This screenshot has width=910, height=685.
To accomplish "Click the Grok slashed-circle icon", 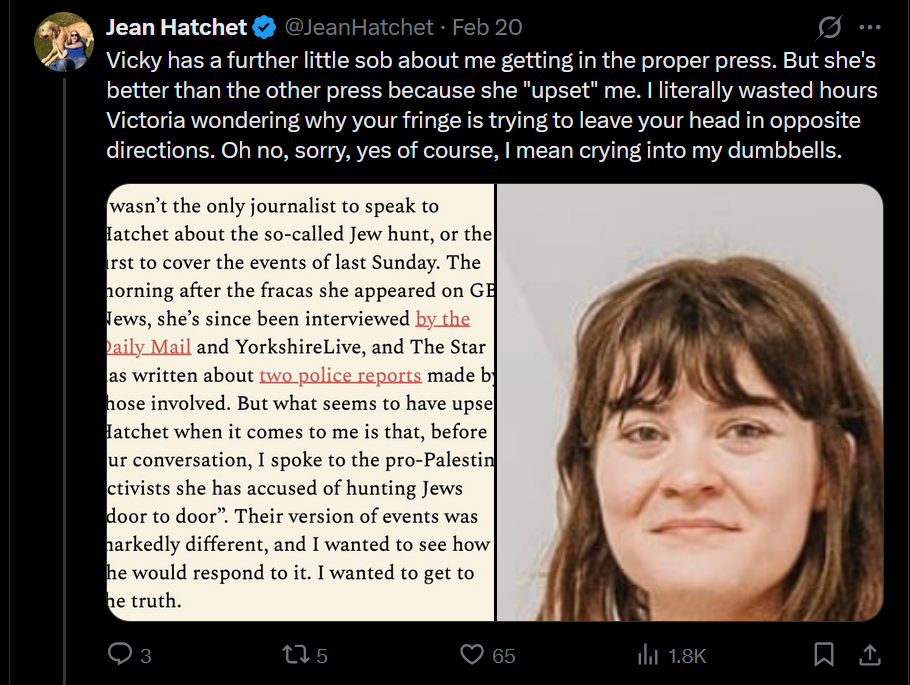I will [x=829, y=27].
